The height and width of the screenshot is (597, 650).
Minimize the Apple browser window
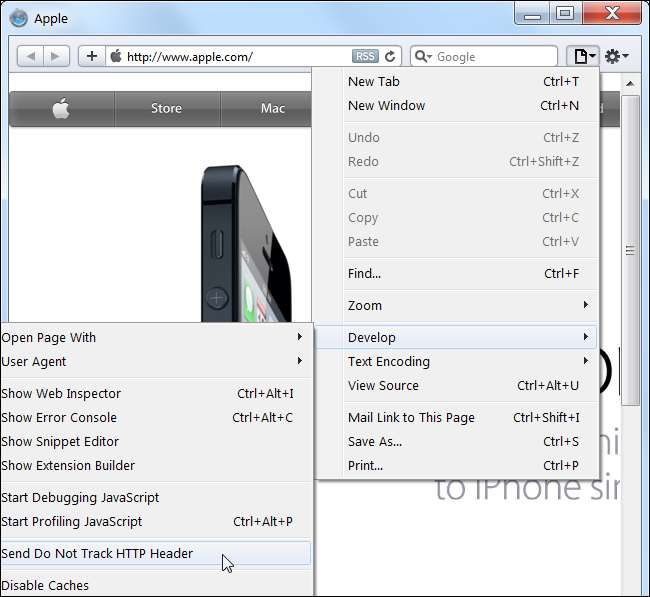click(532, 13)
